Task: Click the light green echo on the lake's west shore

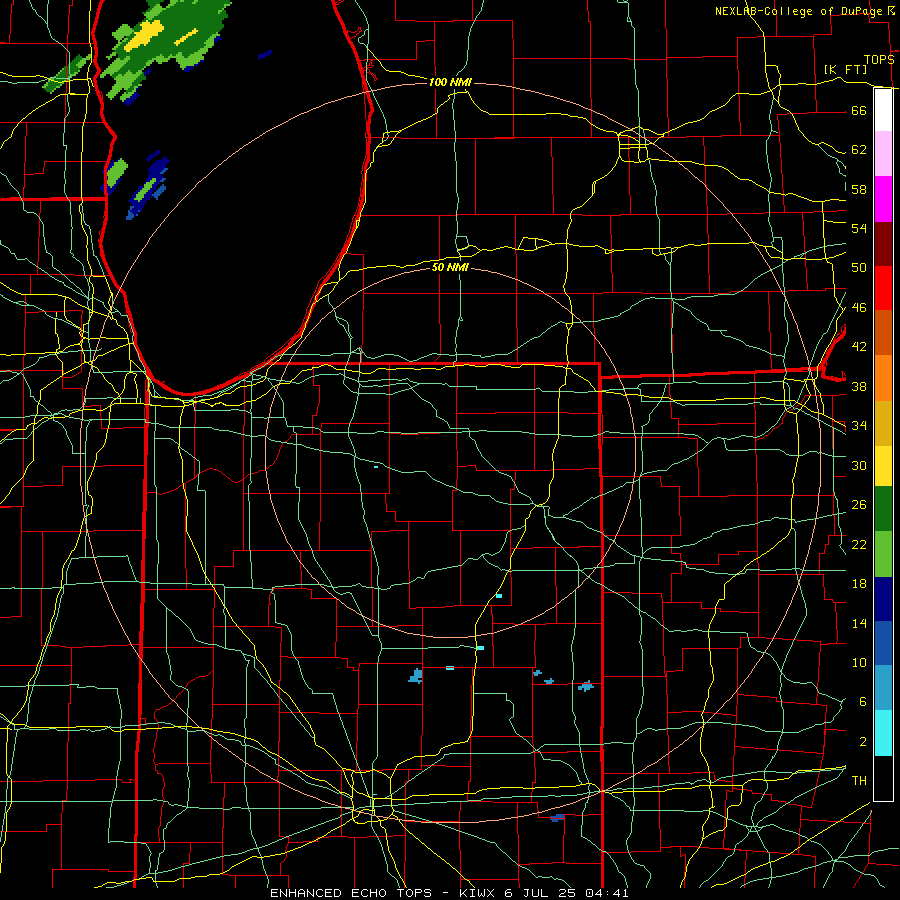Action: click(x=117, y=172)
